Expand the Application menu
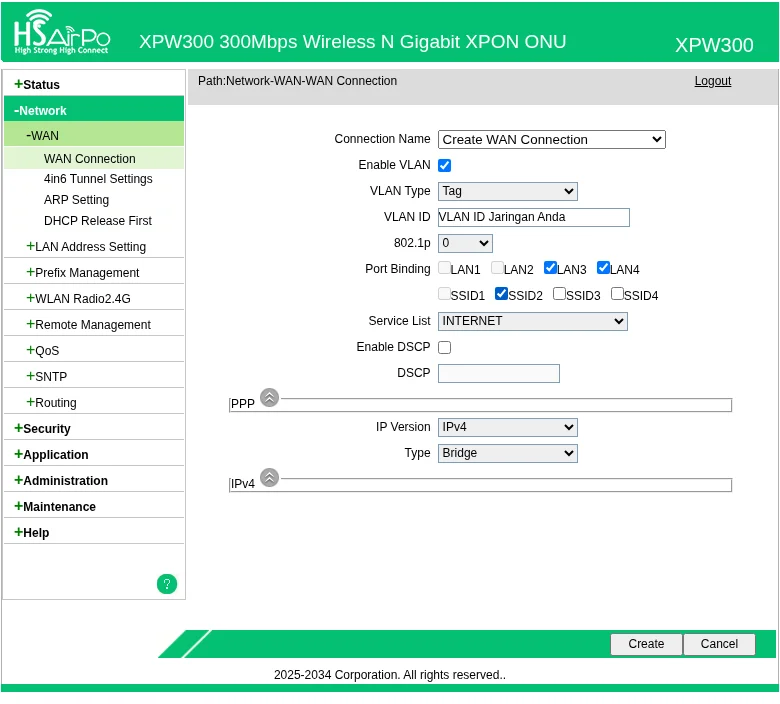This screenshot has width=780, height=704. tap(94, 455)
